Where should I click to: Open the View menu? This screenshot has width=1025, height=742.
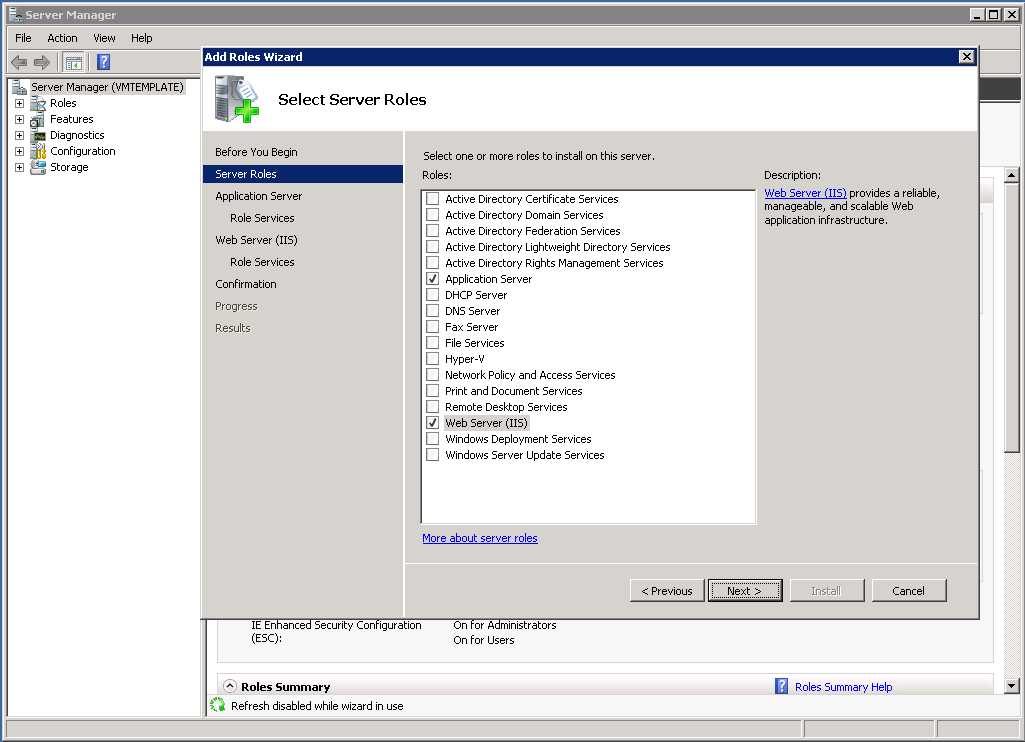(105, 38)
